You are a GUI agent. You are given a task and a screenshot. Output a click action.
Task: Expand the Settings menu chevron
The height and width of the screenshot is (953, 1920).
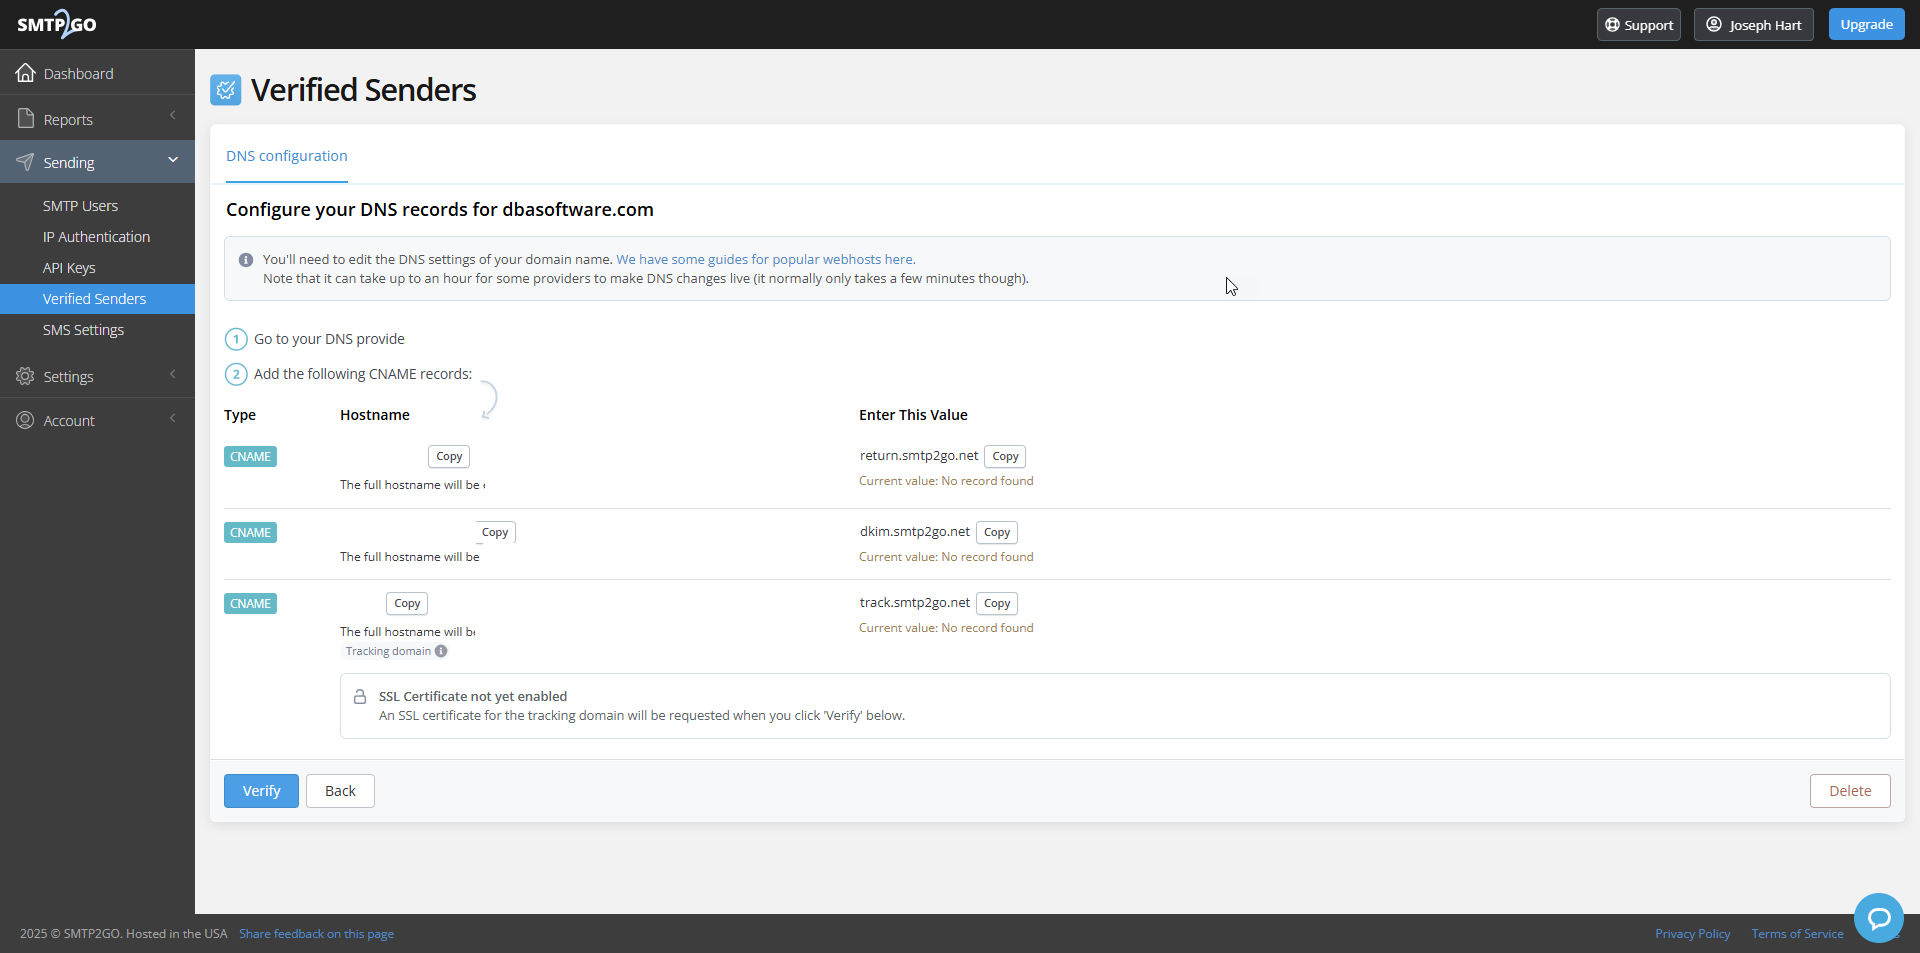click(x=172, y=374)
